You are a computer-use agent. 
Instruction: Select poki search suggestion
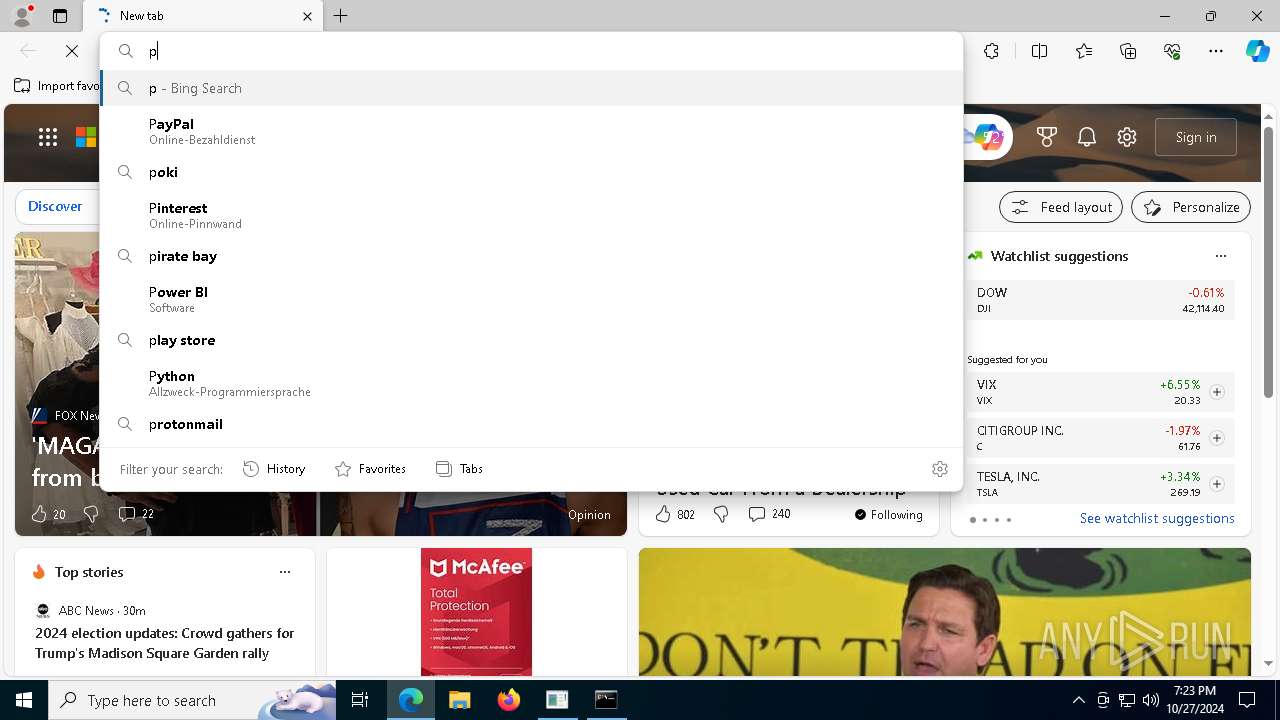(531, 172)
